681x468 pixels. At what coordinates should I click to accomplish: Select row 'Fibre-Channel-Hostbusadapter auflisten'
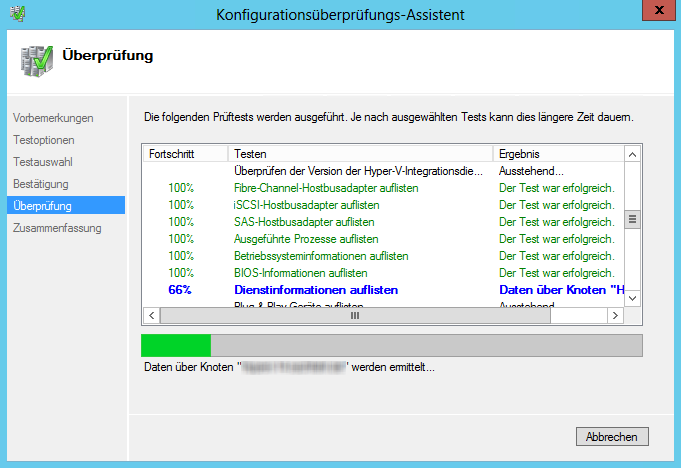(x=383, y=188)
